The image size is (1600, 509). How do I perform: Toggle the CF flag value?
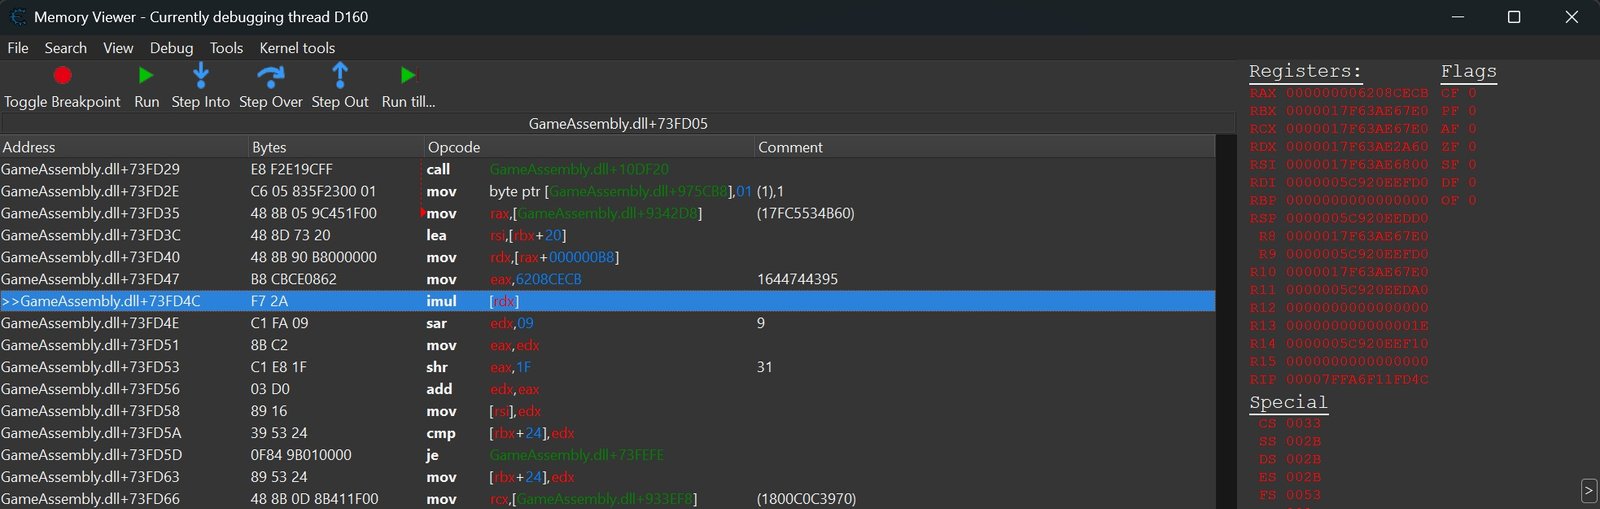pyautogui.click(x=1459, y=93)
